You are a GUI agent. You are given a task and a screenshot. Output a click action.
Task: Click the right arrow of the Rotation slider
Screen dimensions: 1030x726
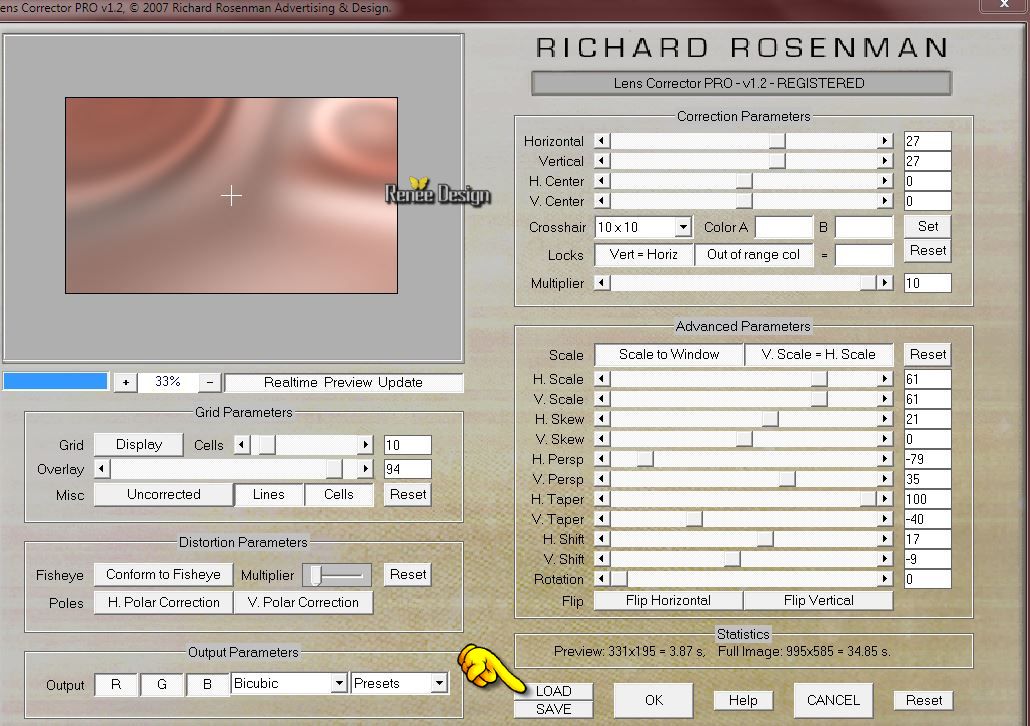click(x=885, y=579)
